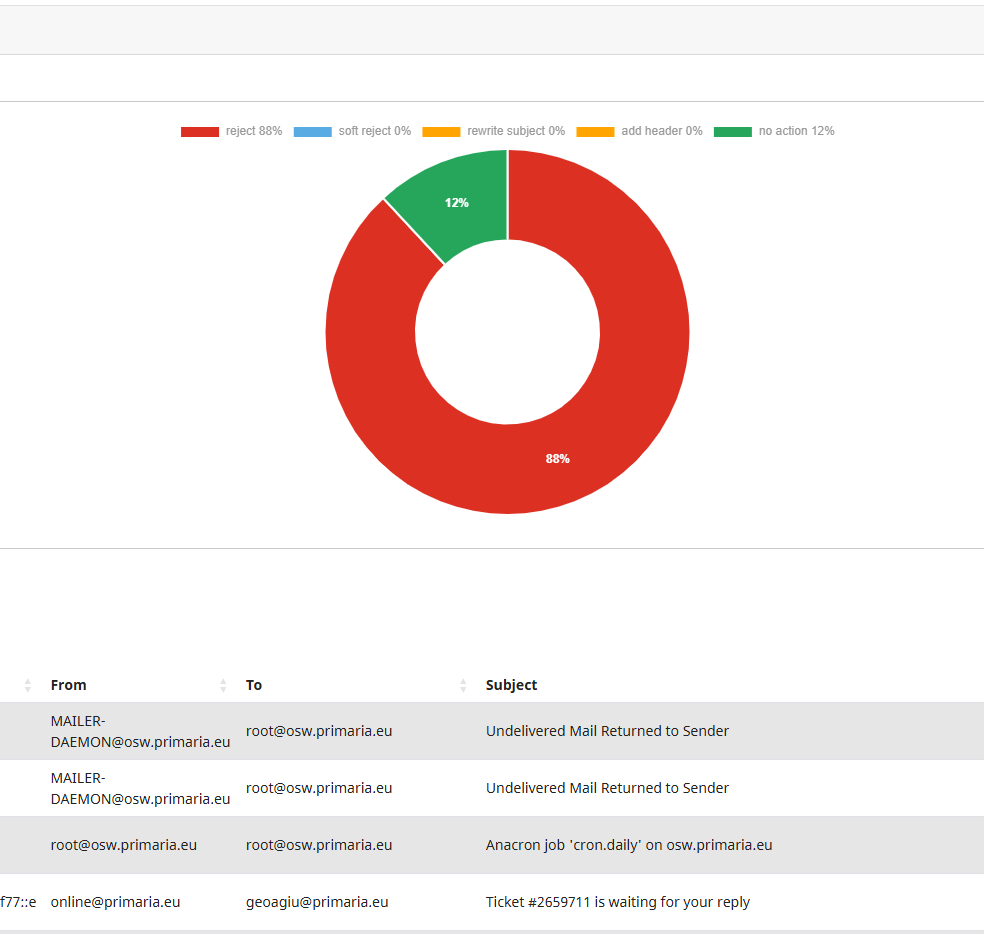Image resolution: width=984 pixels, height=934 pixels.
Task: Click sender online@primaria.eu cell
Action: (x=115, y=902)
